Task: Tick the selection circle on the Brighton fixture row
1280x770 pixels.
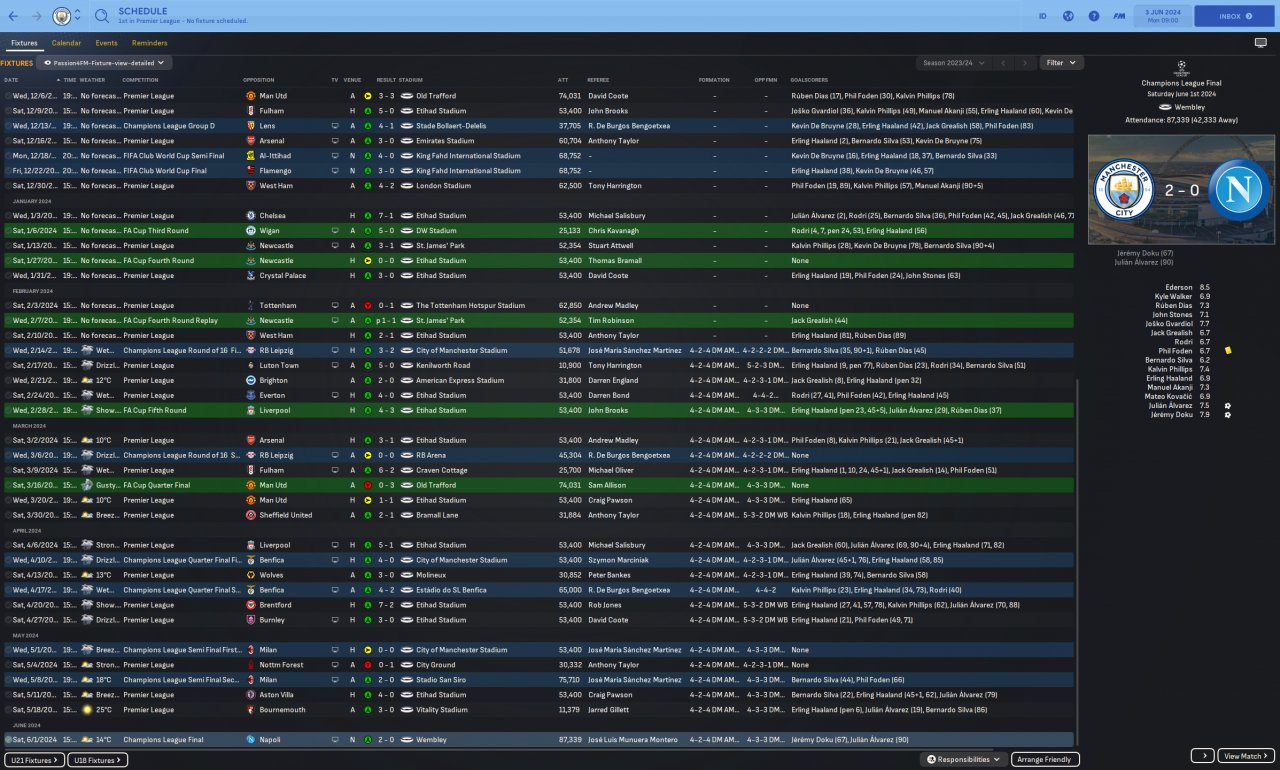Action: pyautogui.click(x=8, y=381)
